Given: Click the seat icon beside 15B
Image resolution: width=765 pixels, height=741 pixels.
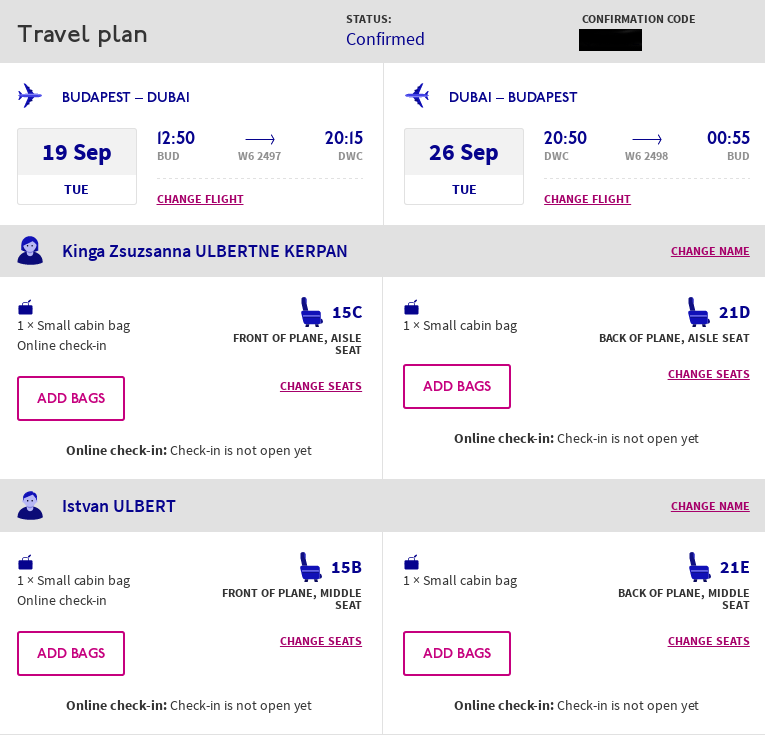Looking at the screenshot, I should coord(312,567).
